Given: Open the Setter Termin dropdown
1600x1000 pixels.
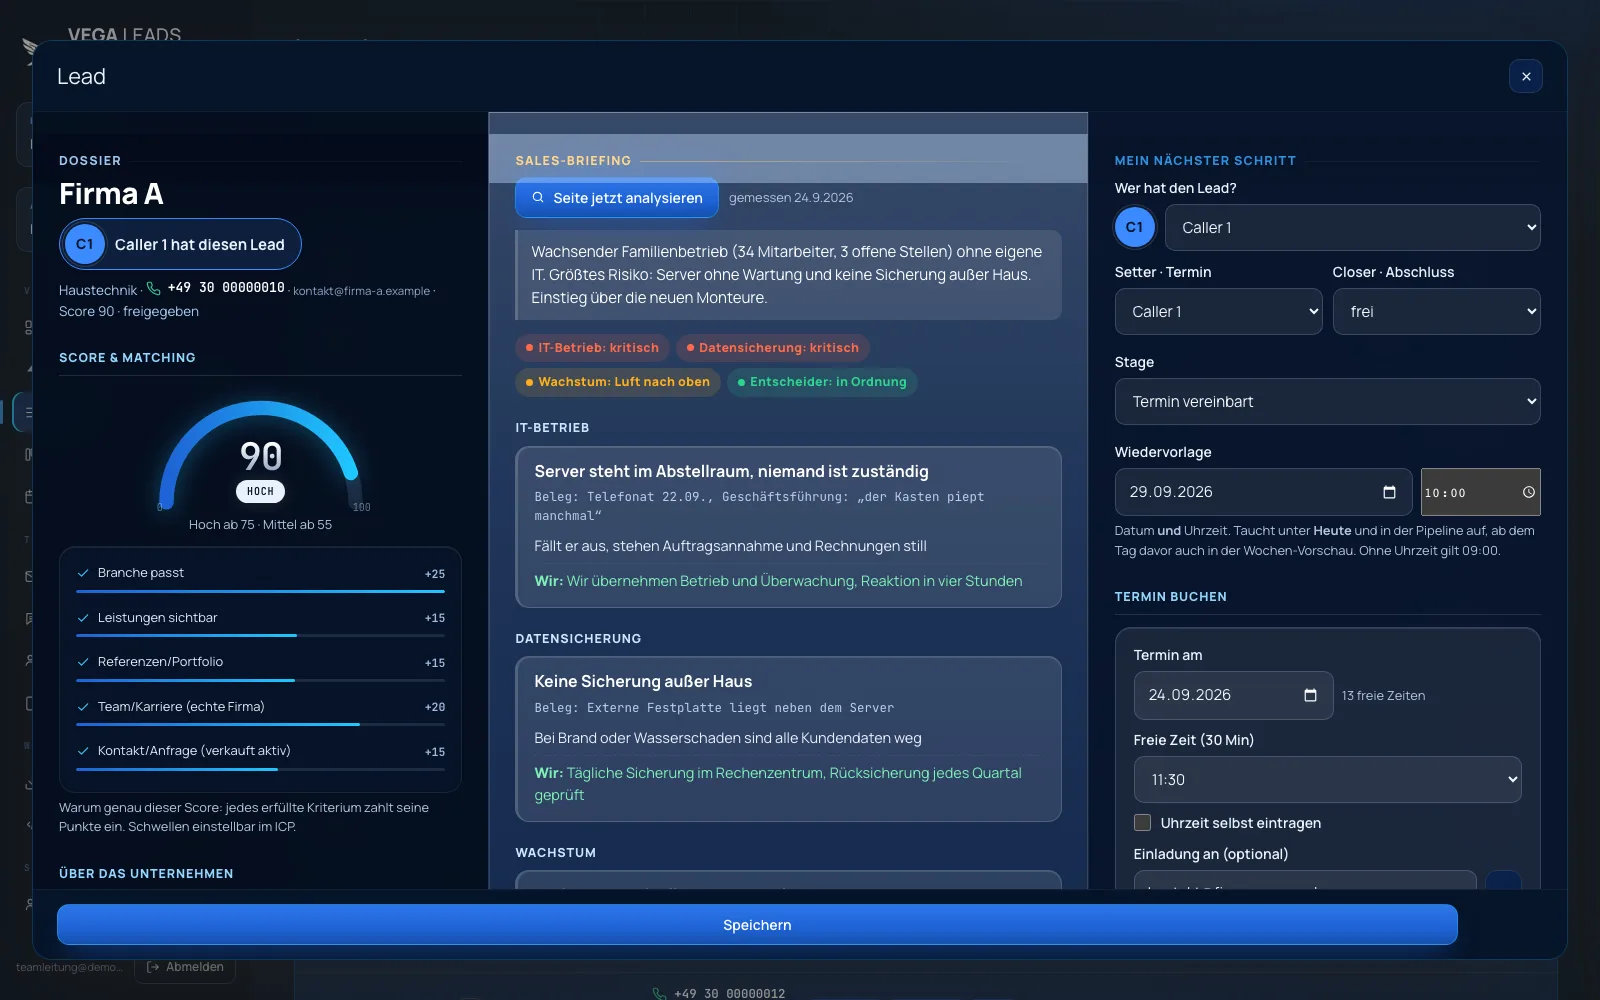Looking at the screenshot, I should pos(1218,311).
